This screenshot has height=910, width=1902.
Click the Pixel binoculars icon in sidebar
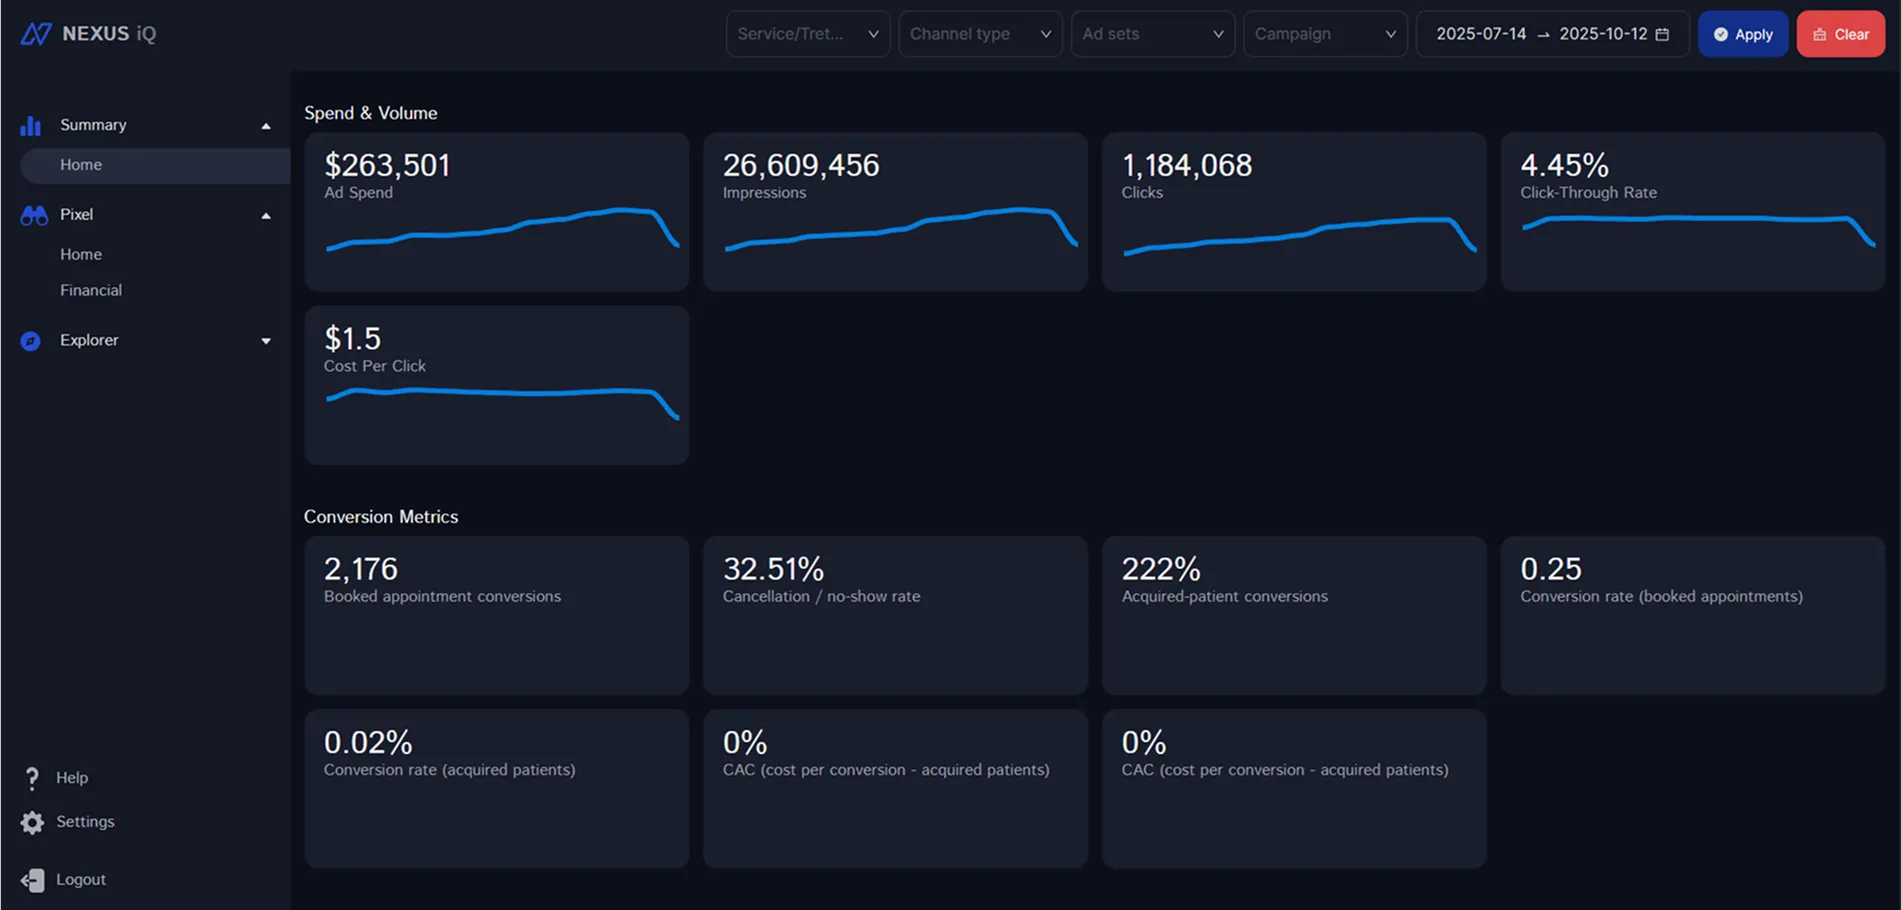click(x=33, y=214)
